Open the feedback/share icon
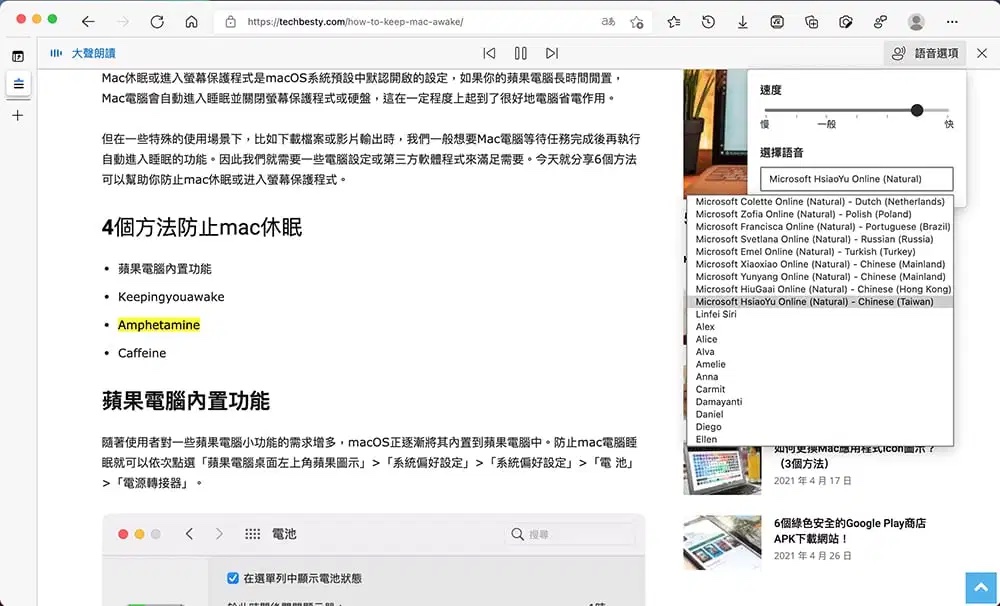This screenshot has height=606, width=1000. pos(880,22)
